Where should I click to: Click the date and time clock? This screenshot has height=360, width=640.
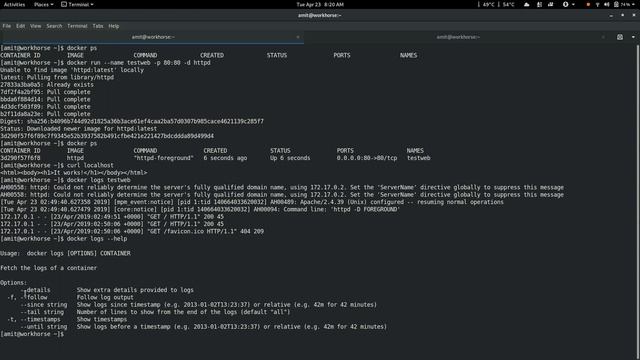[320, 4]
